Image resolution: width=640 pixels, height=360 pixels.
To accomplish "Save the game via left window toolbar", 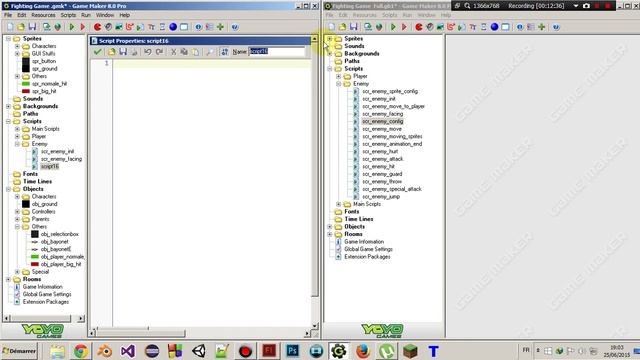I will click(x=32, y=27).
